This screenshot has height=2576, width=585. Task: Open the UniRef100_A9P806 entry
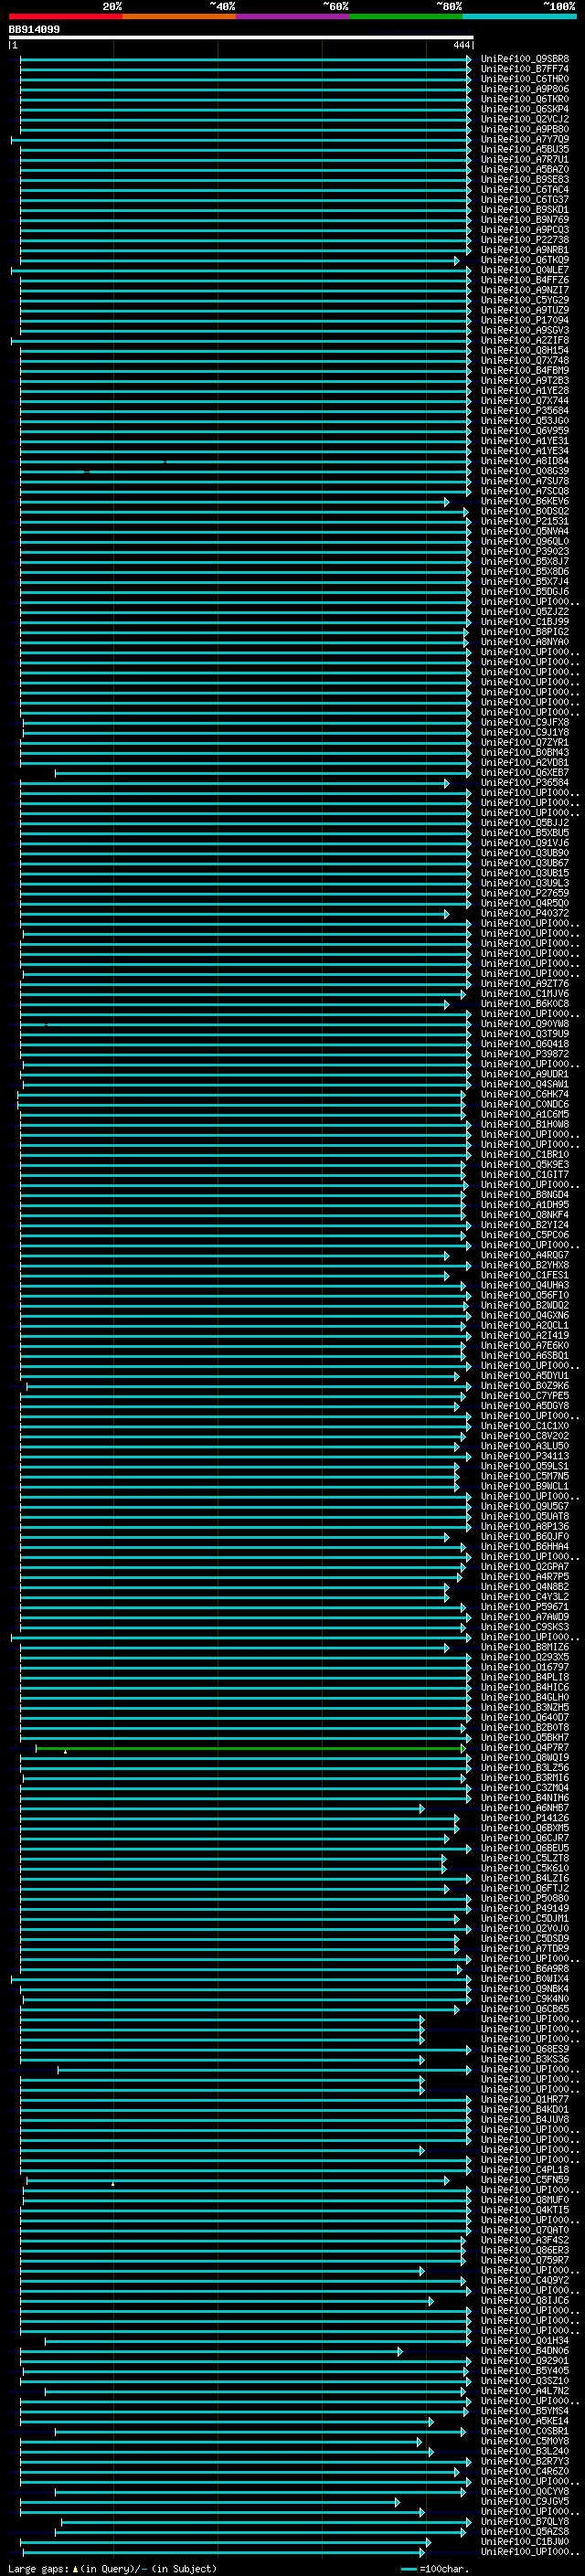click(525, 89)
